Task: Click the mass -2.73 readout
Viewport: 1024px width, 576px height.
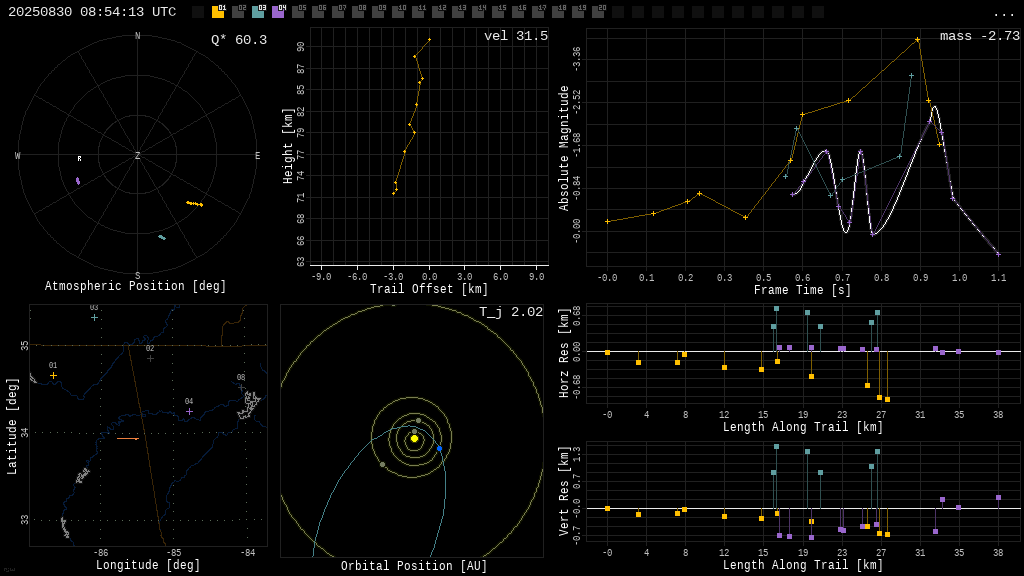Action: point(980,36)
